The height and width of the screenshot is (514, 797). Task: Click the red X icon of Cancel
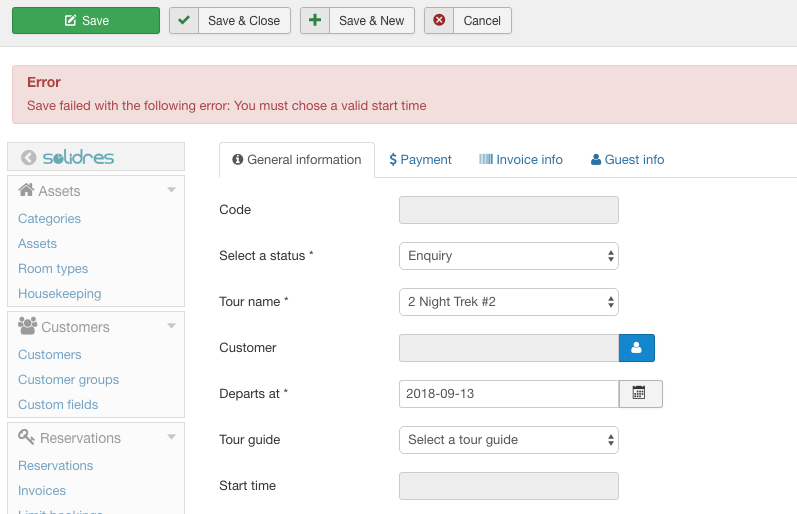pyautogui.click(x=439, y=21)
